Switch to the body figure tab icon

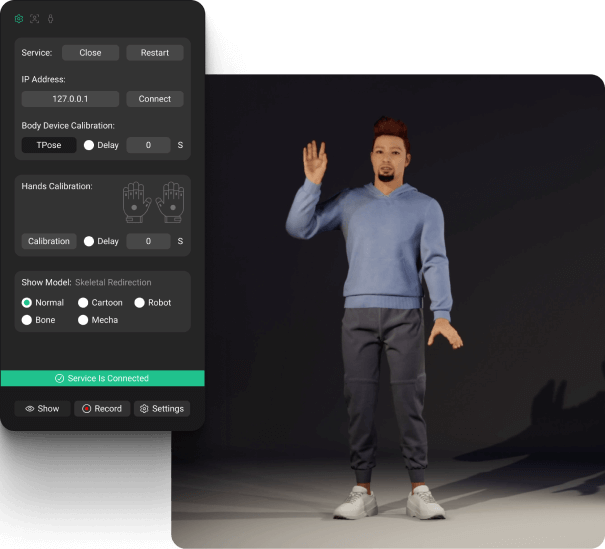pyautogui.click(x=51, y=19)
